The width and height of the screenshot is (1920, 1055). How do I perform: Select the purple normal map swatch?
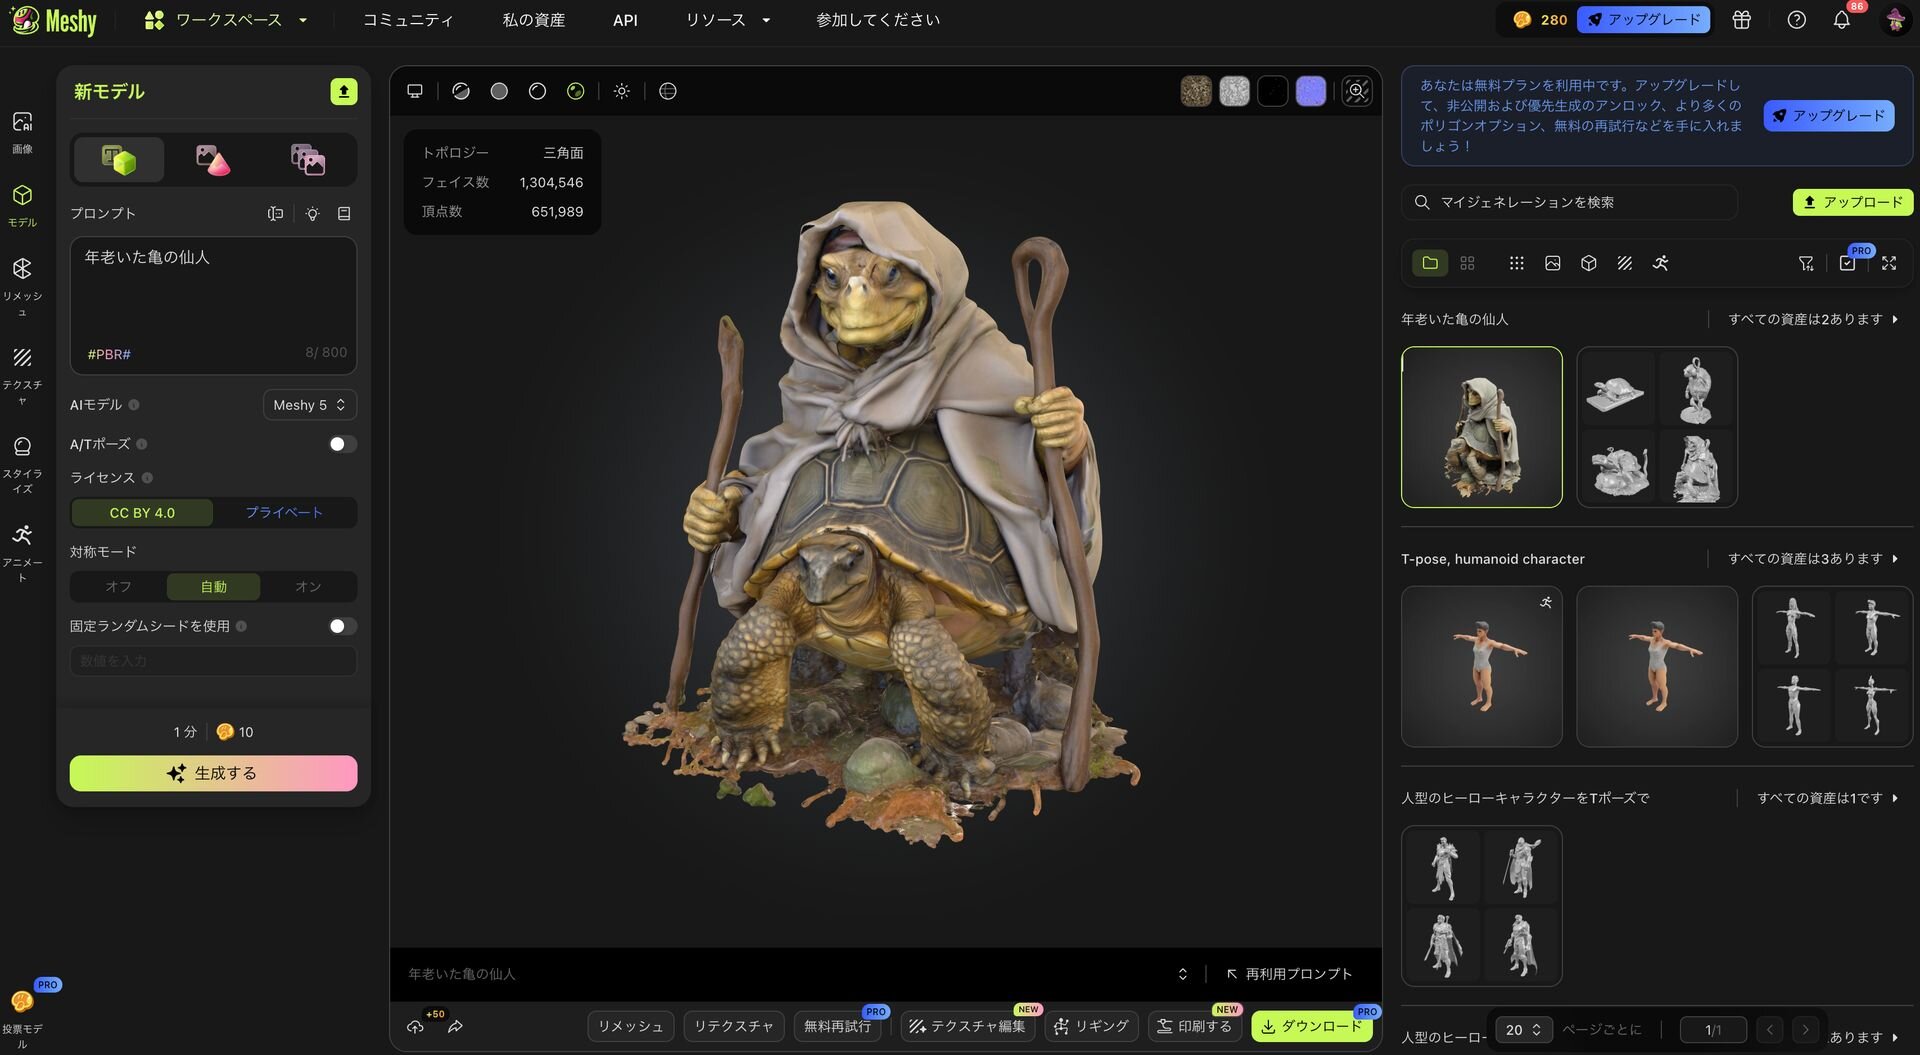click(1311, 91)
